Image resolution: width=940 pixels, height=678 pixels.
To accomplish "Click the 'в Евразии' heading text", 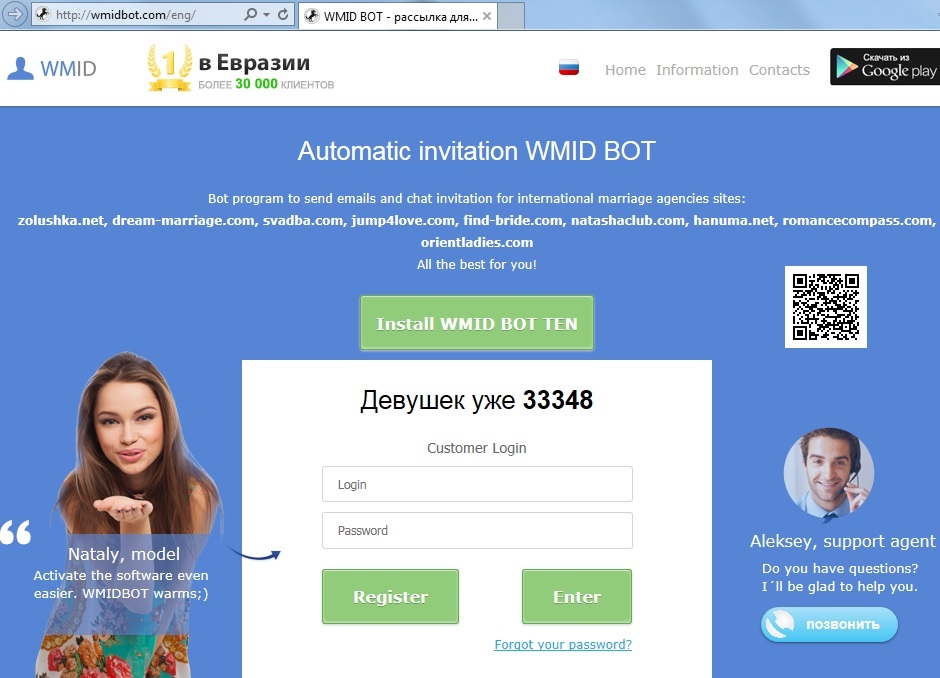I will click(254, 62).
